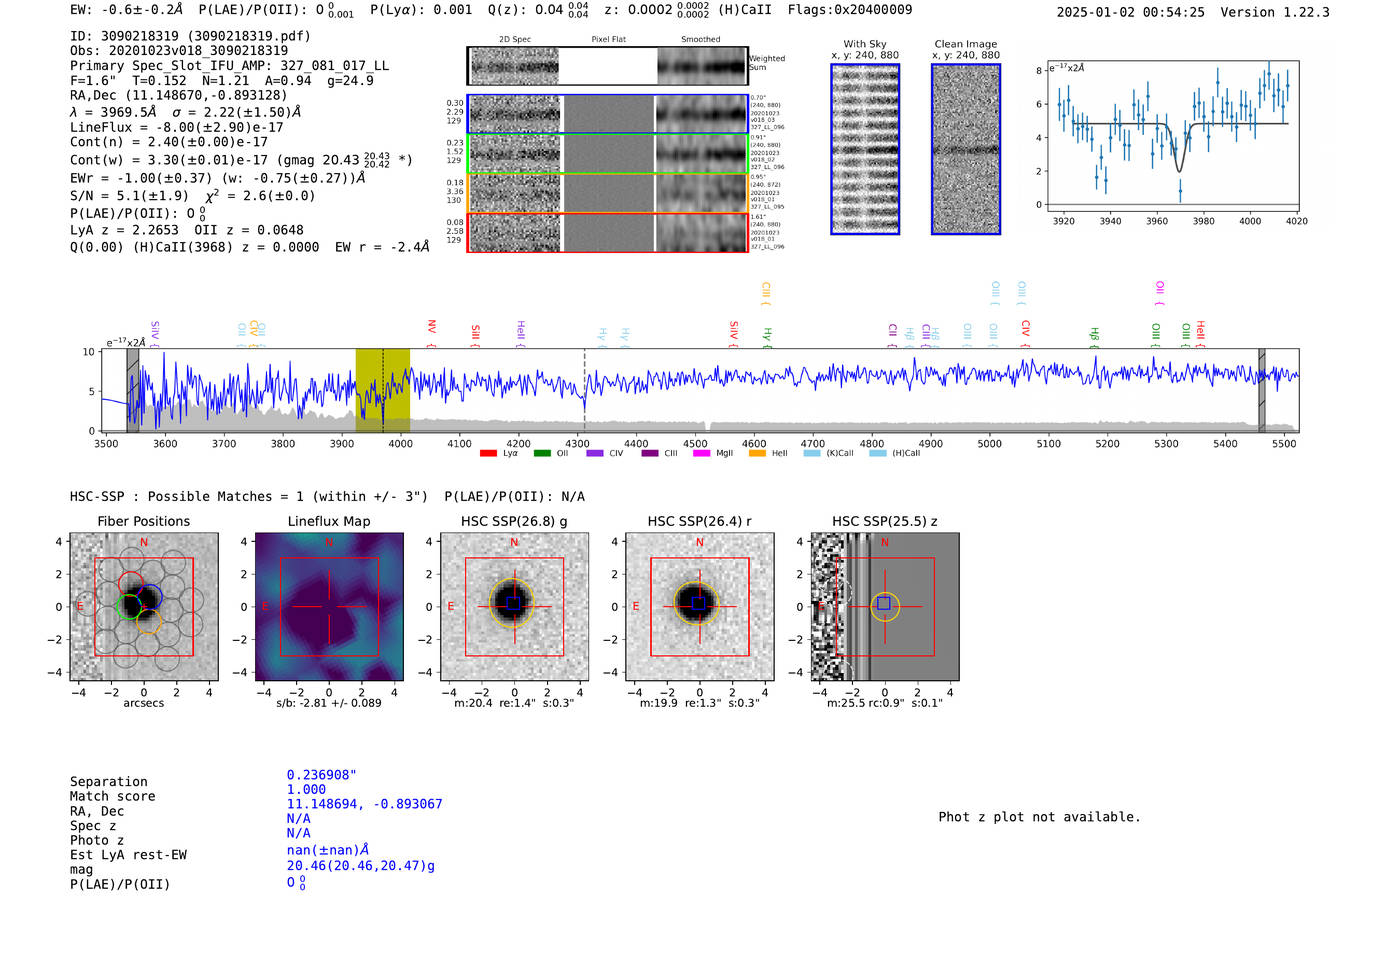Open the With Sky cutout image
Image resolution: width=1400 pixels, height=953 pixels.
(865, 149)
